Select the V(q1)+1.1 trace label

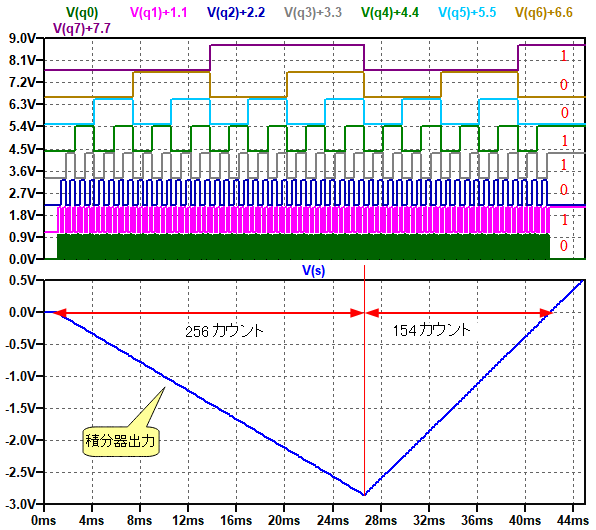[159, 13]
